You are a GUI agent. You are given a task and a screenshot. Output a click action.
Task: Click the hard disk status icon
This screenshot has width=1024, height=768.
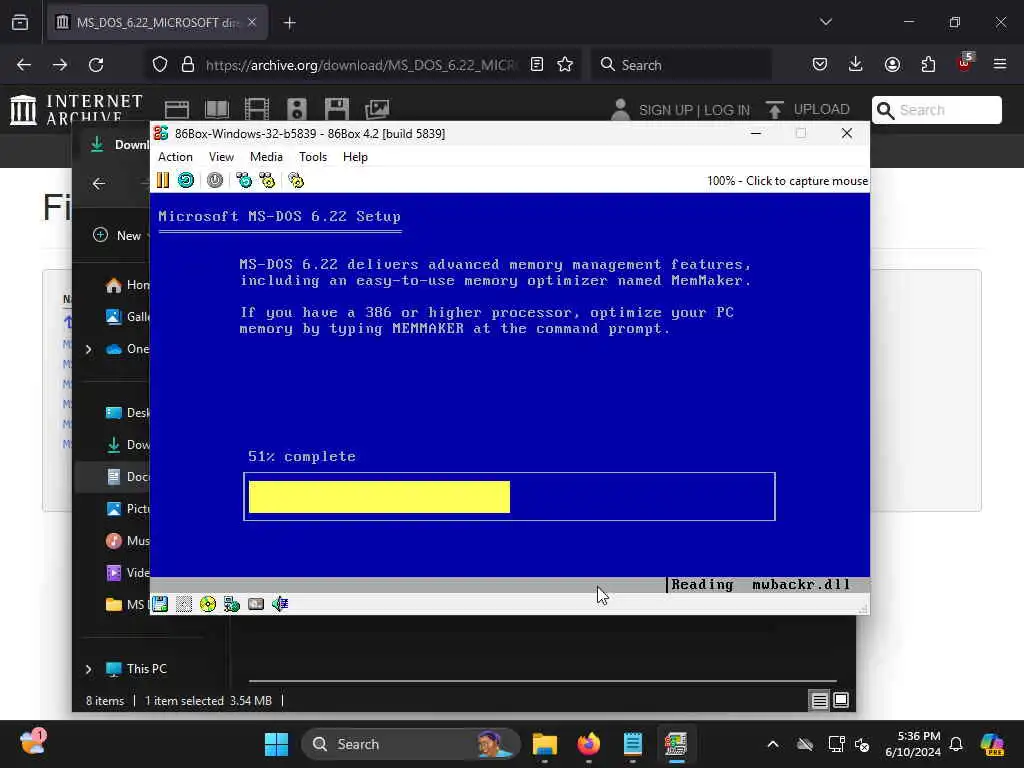[256, 604]
